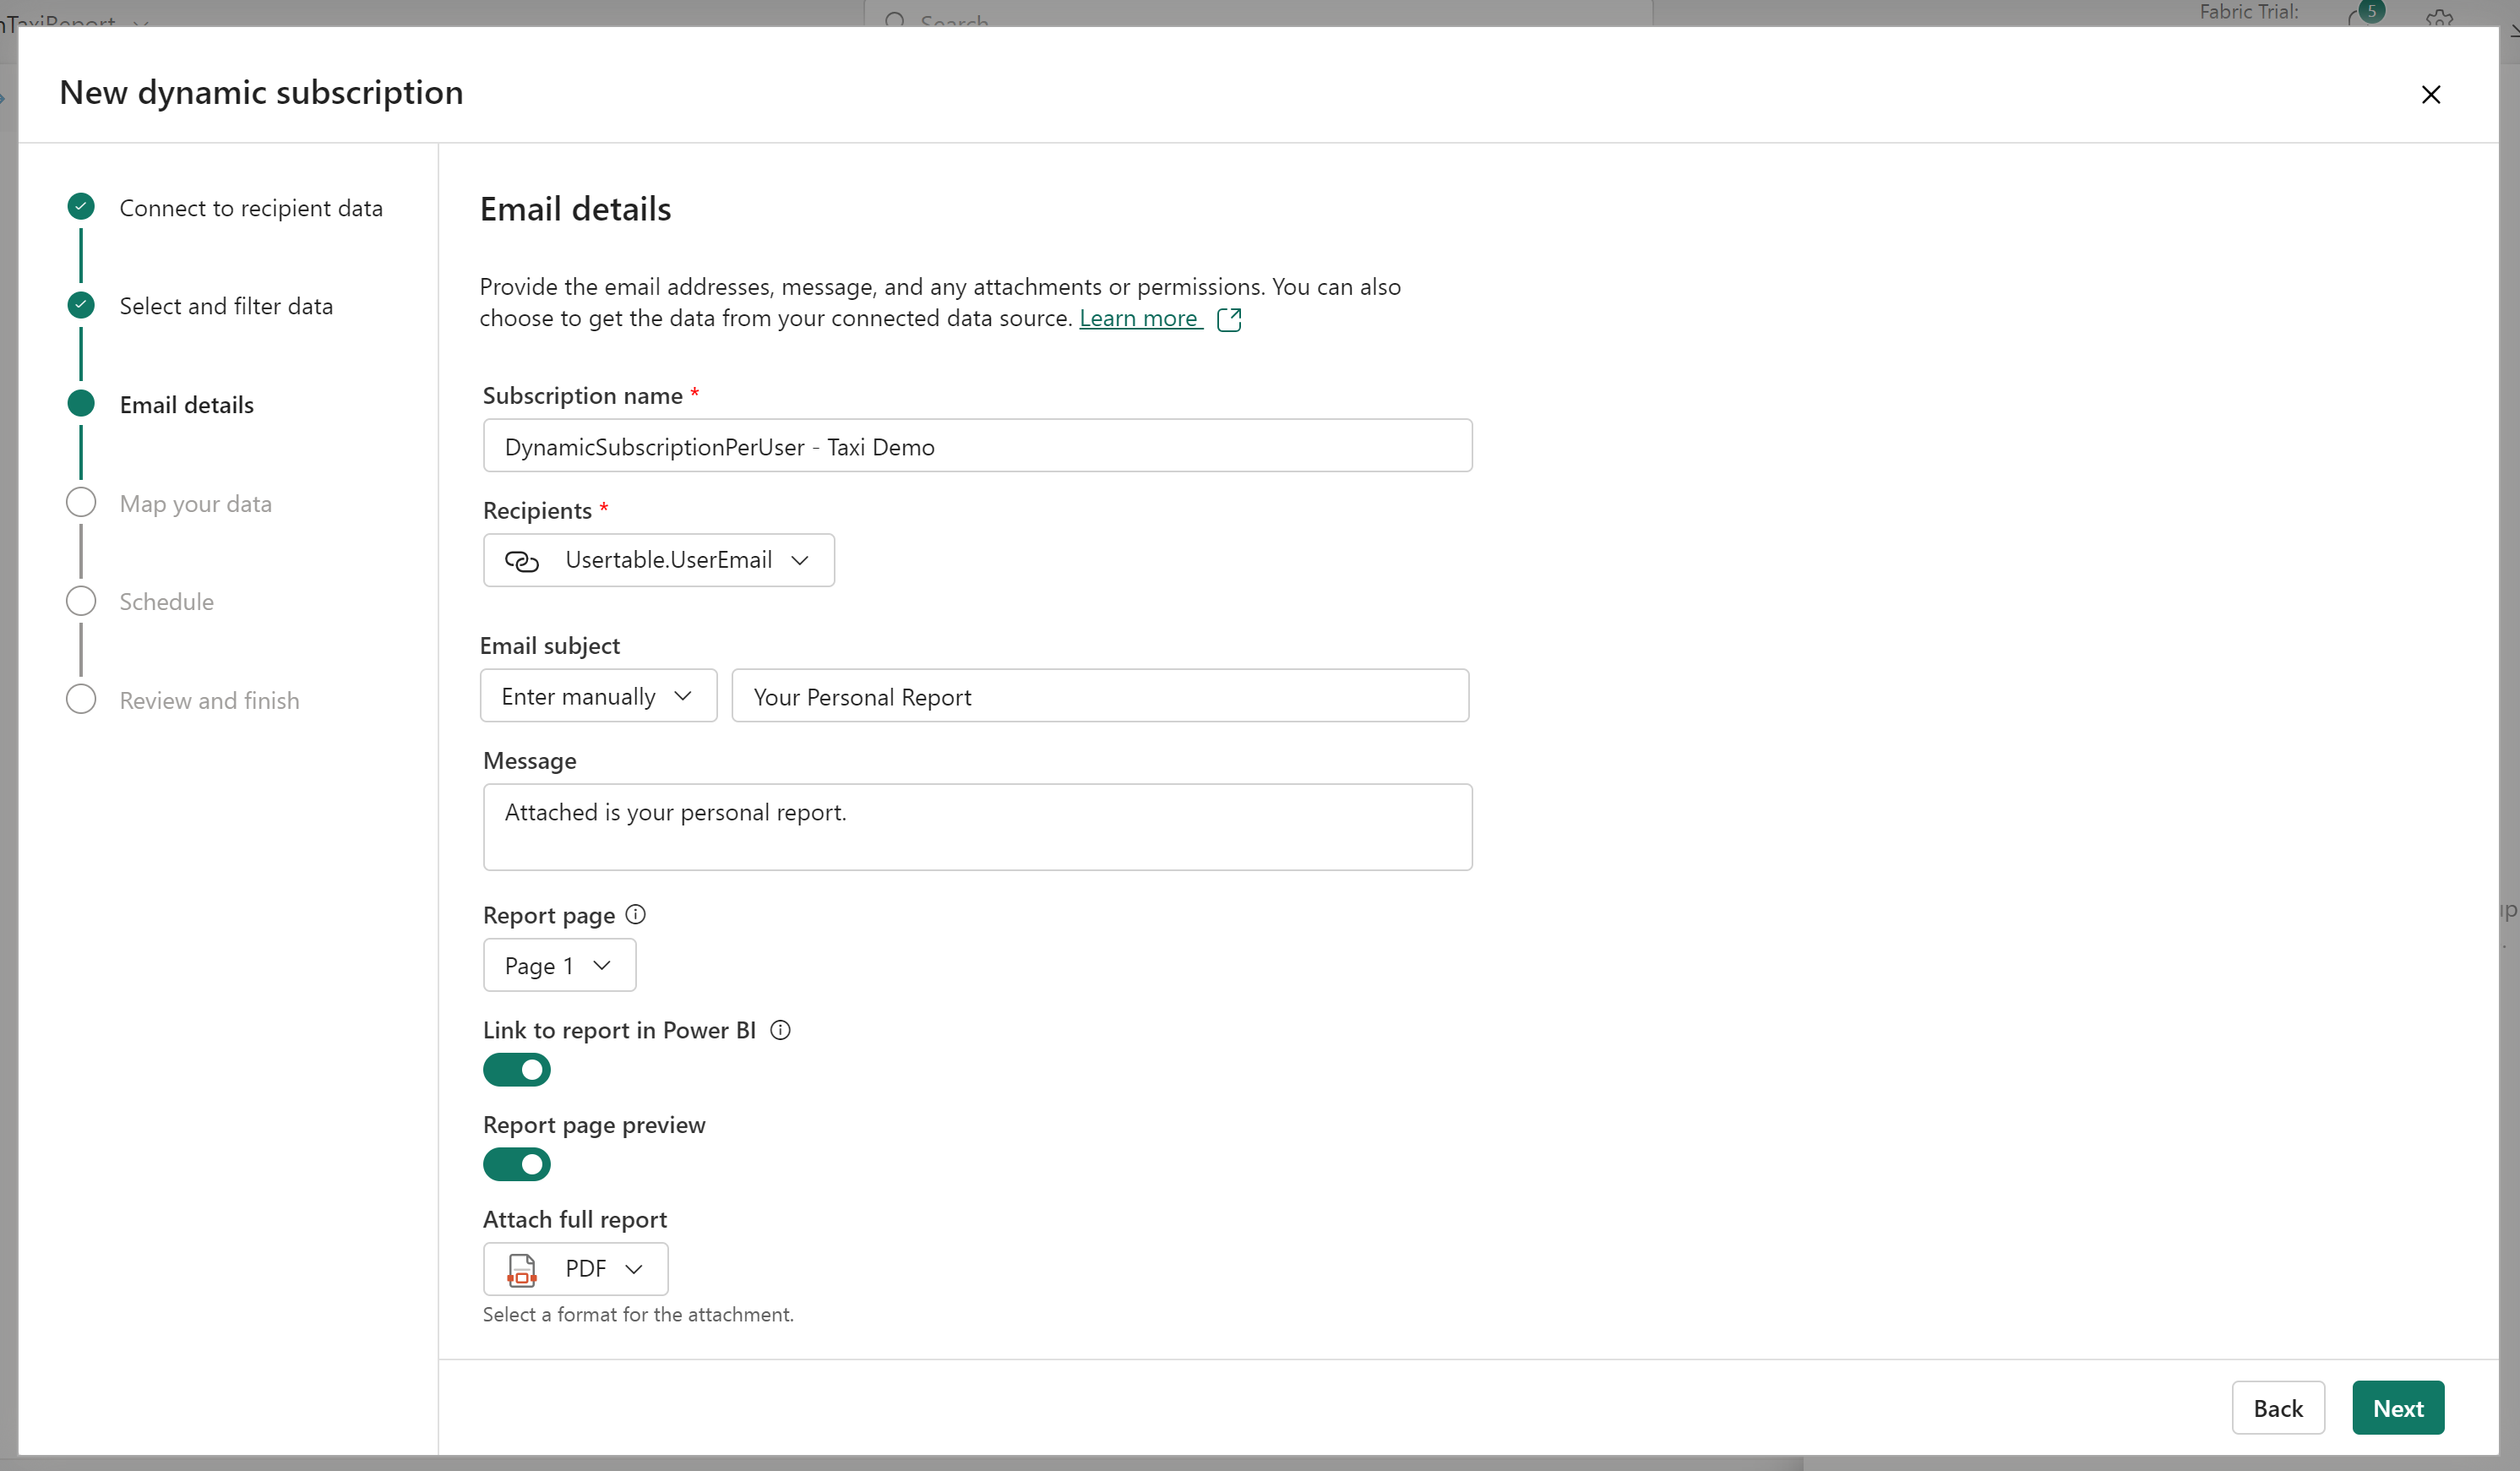The image size is (2520, 1471).
Task: Expand the Page 1 report page dropdown
Action: (601, 964)
